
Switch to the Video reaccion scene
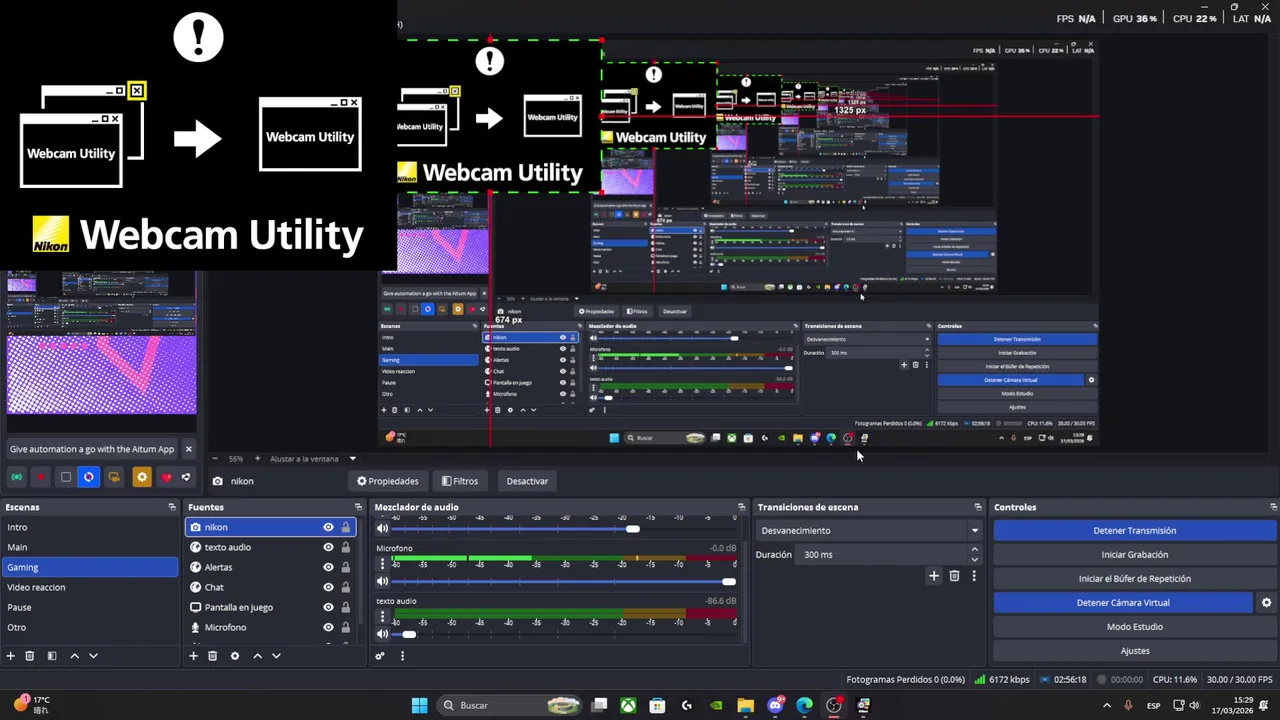[90, 587]
